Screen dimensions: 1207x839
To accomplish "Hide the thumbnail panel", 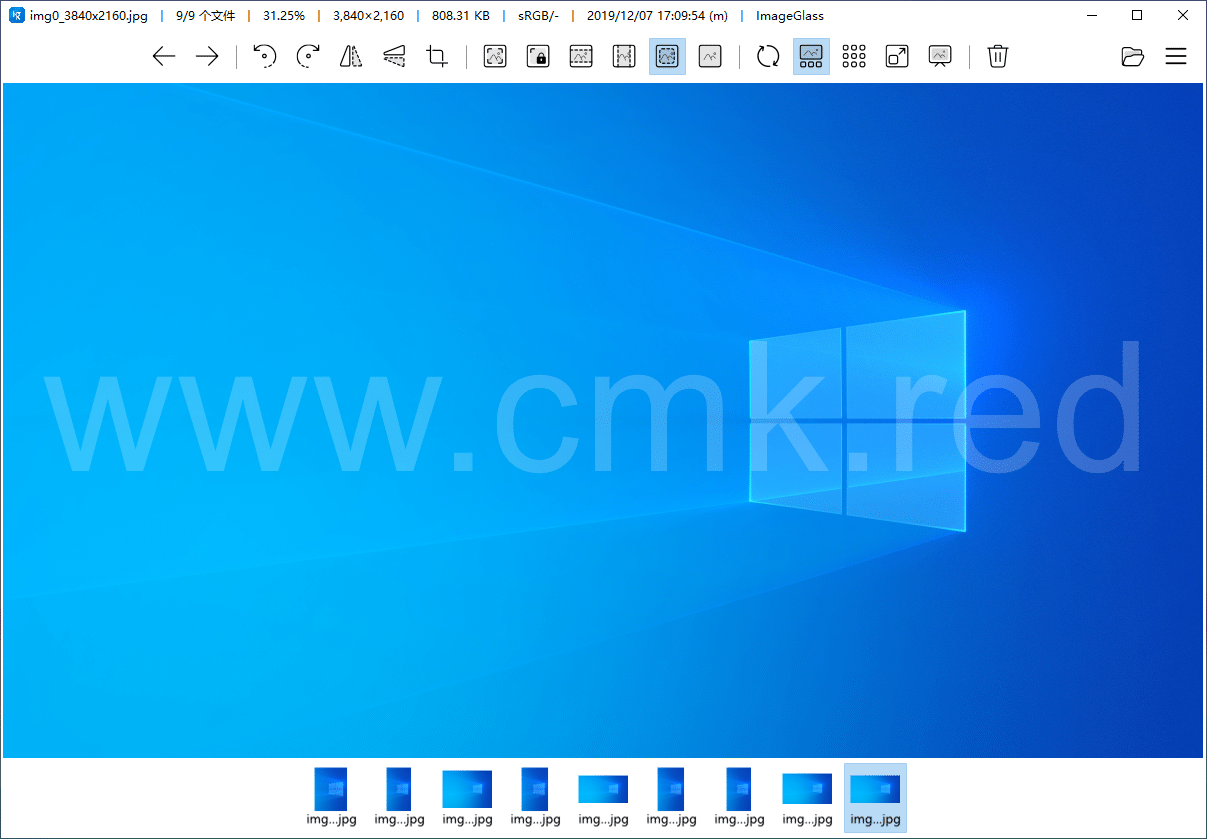I will (811, 57).
